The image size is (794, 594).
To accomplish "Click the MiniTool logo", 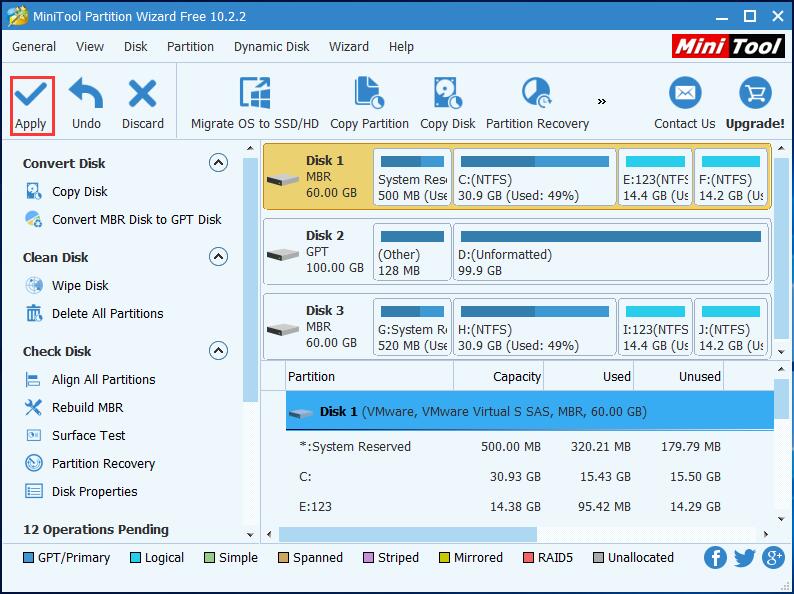I will (x=728, y=47).
